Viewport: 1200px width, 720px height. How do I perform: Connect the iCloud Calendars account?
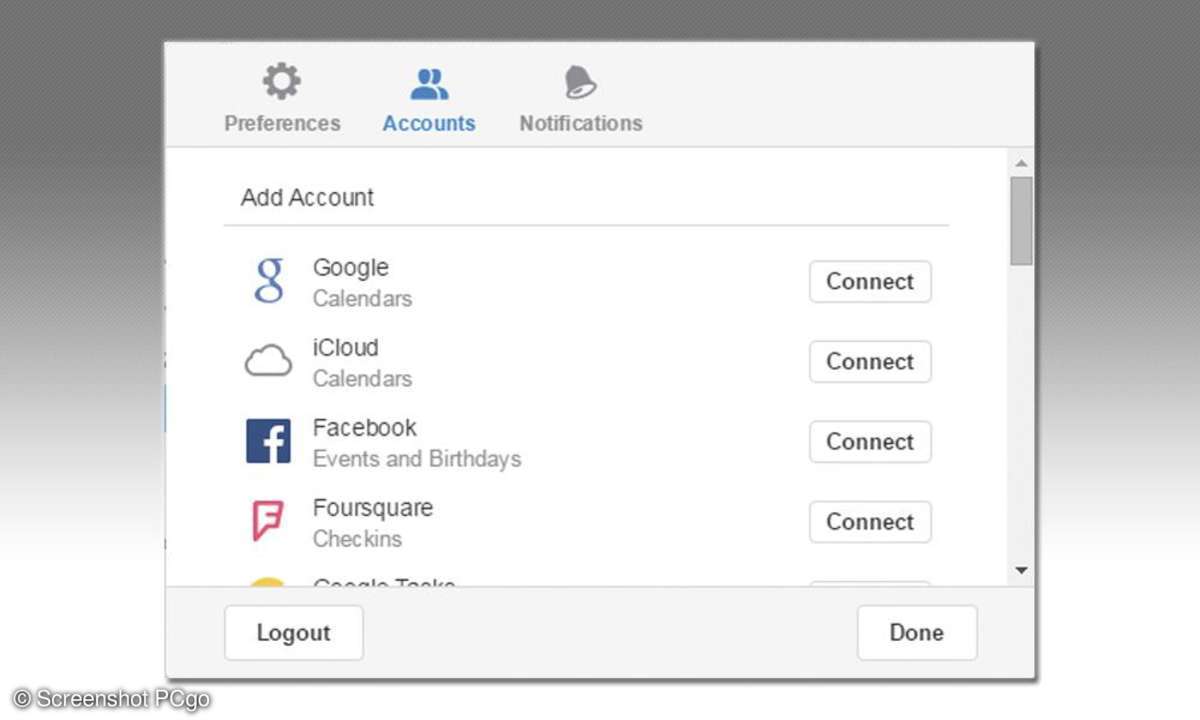pyautogui.click(x=870, y=361)
